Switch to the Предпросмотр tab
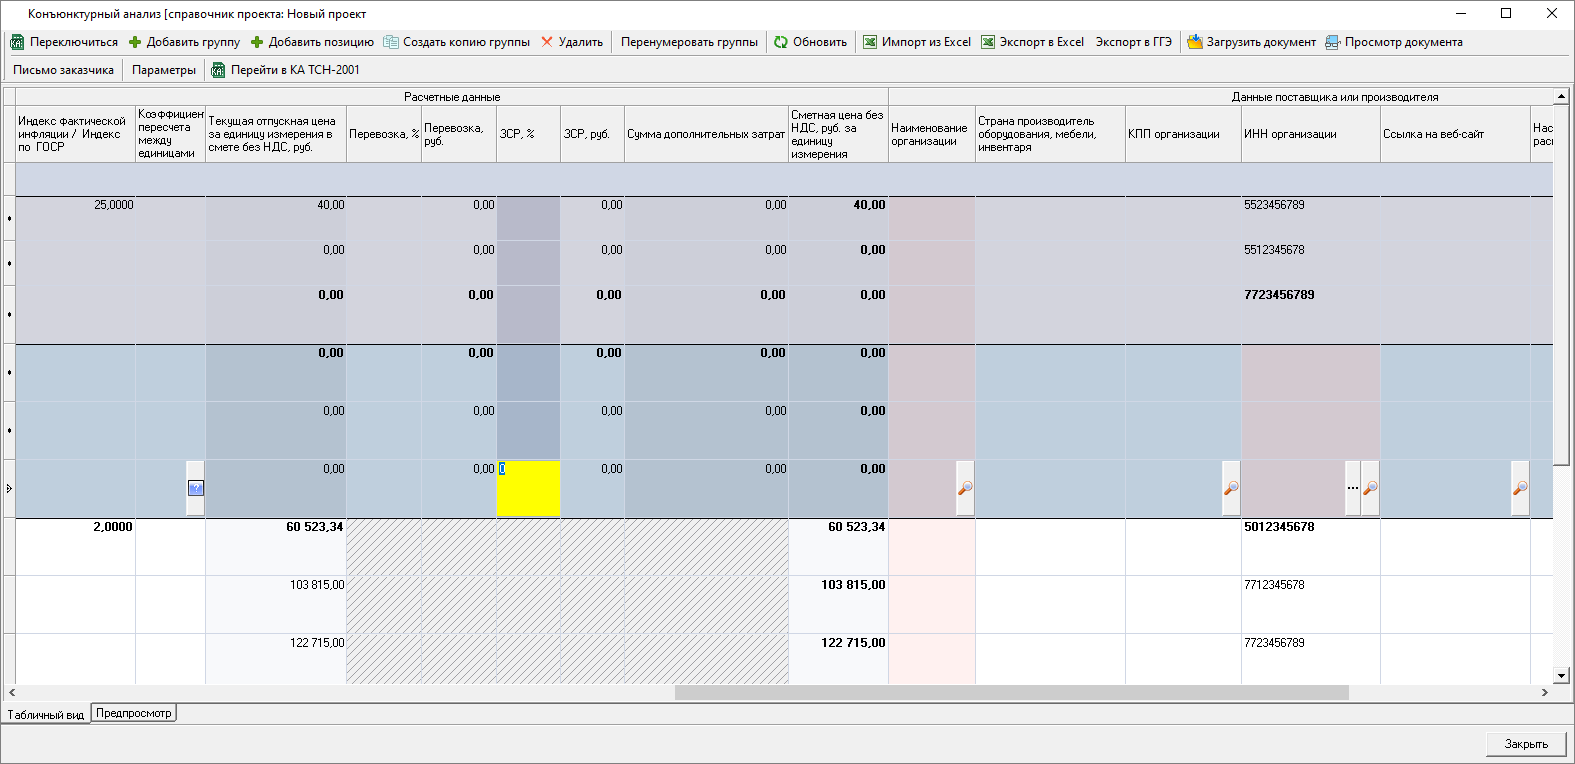 click(134, 713)
